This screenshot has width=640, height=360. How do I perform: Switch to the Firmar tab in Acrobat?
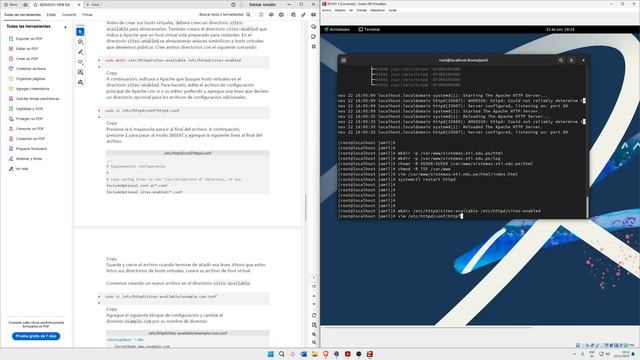pos(87,15)
